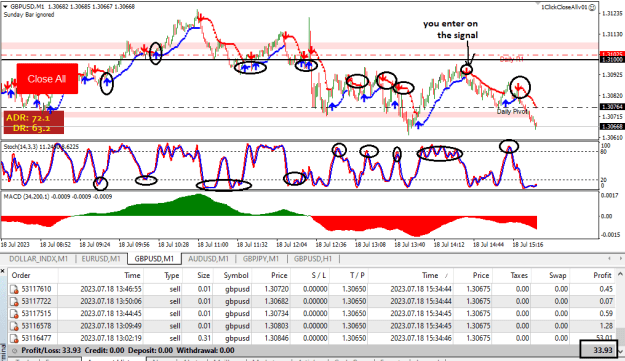This screenshot has height=361, width=625.
Task: Click the history table scroll-up arrow
Action: click(620, 274)
